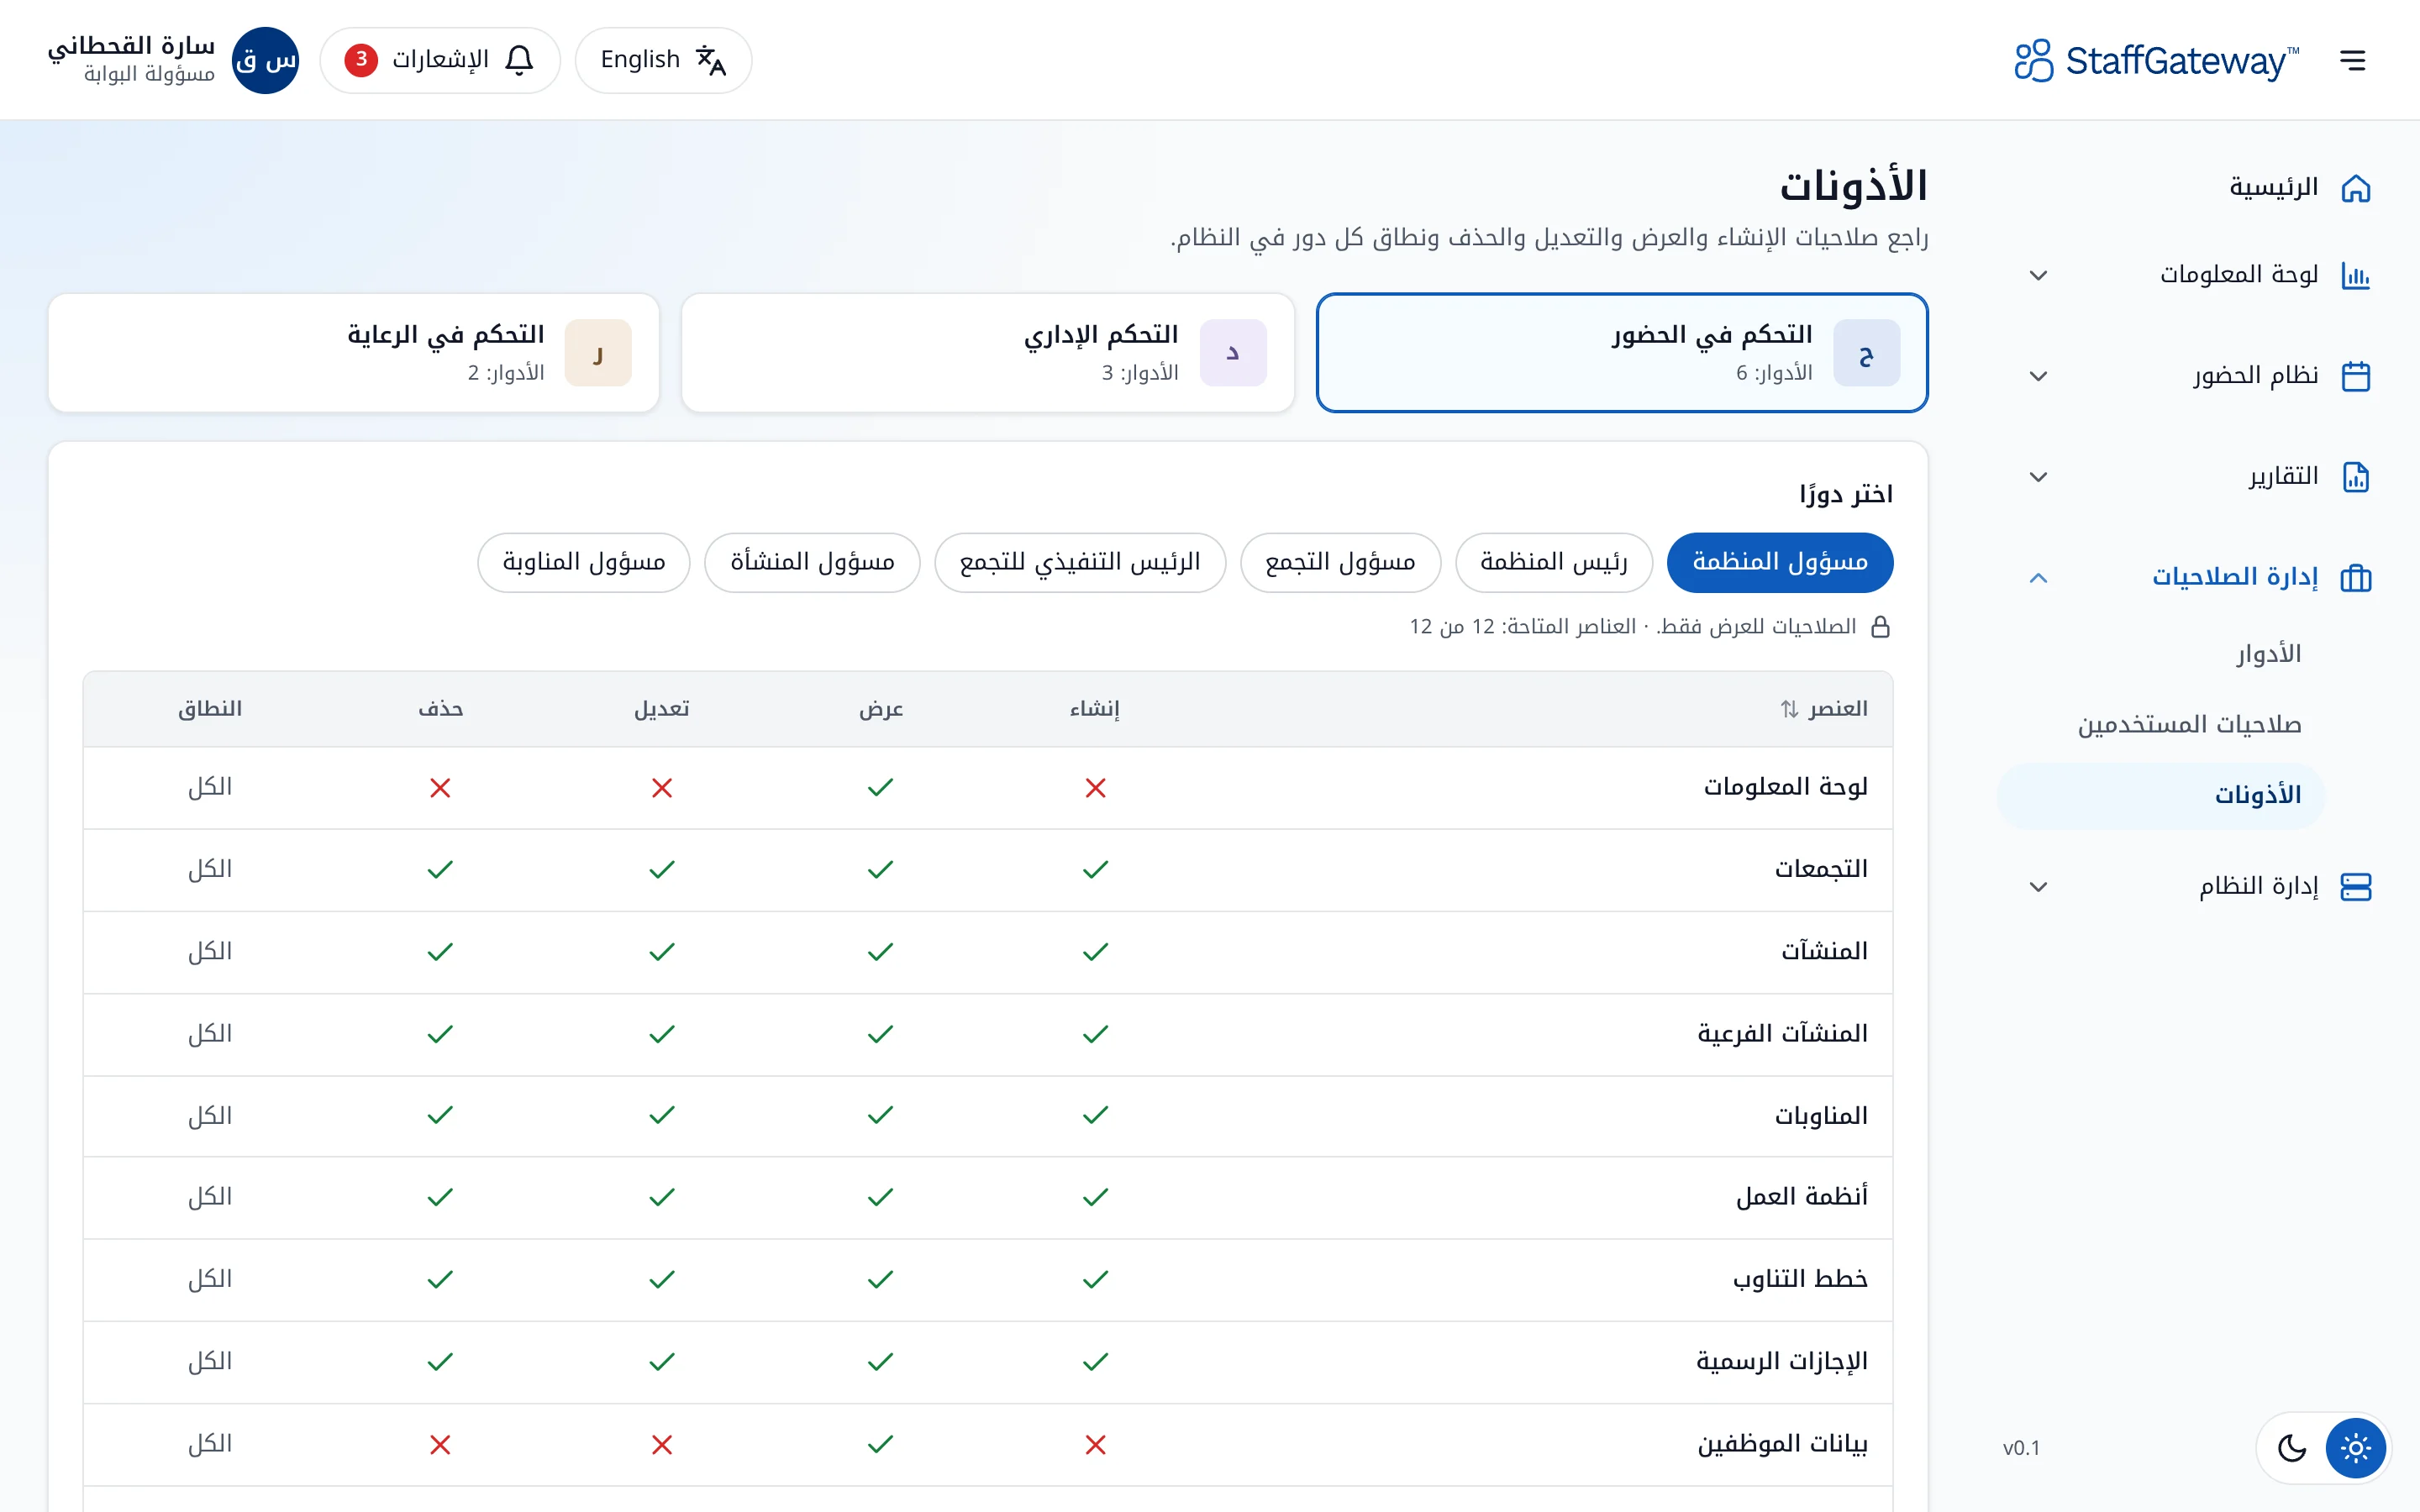2420x1512 pixels.
Task: Click the د badge on التحكم الإداري card
Action: (x=1232, y=353)
